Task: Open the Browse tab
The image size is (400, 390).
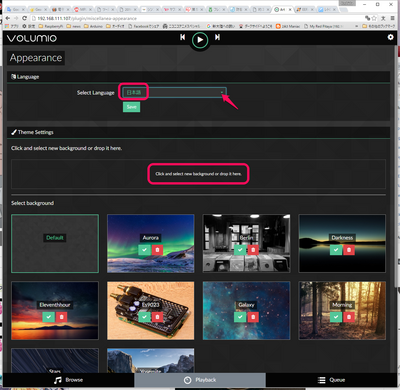Action: [x=68, y=380]
